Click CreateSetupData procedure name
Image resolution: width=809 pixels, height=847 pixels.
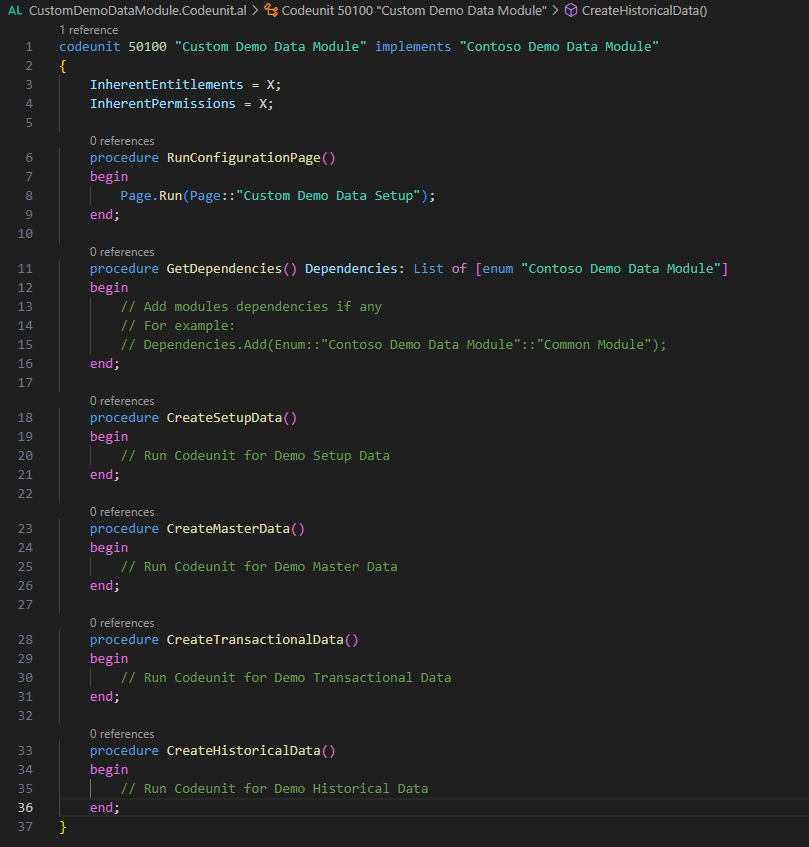(224, 418)
